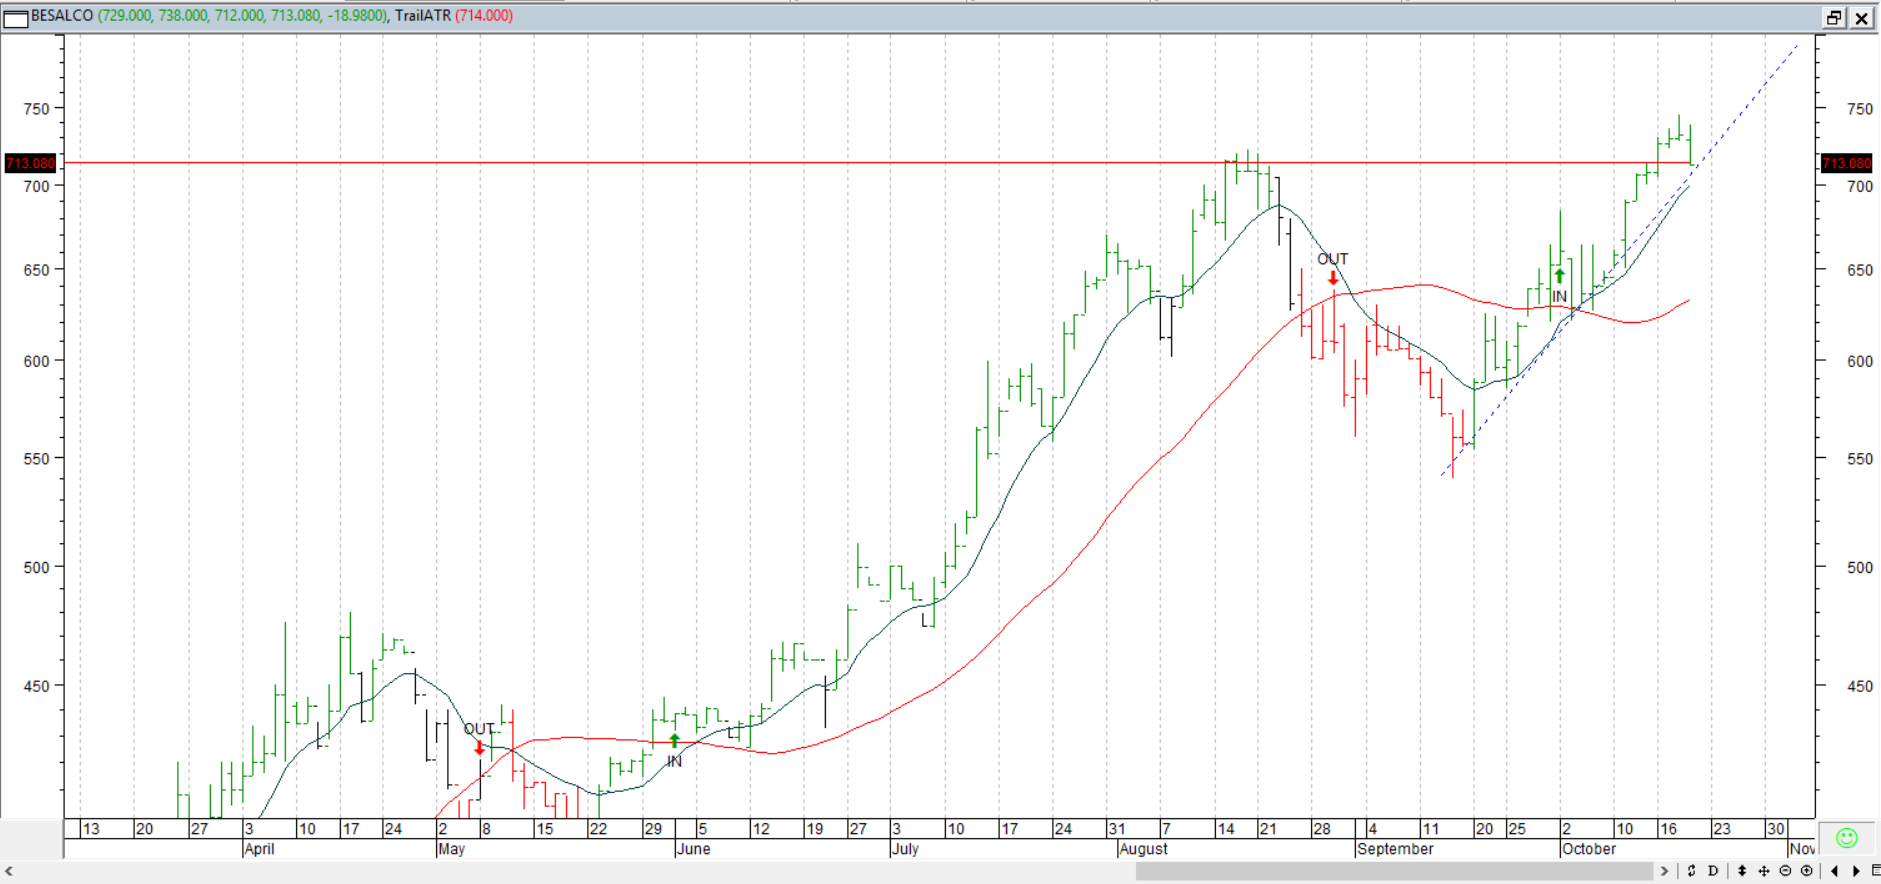Click the October month label on the date axis

tap(1588, 849)
